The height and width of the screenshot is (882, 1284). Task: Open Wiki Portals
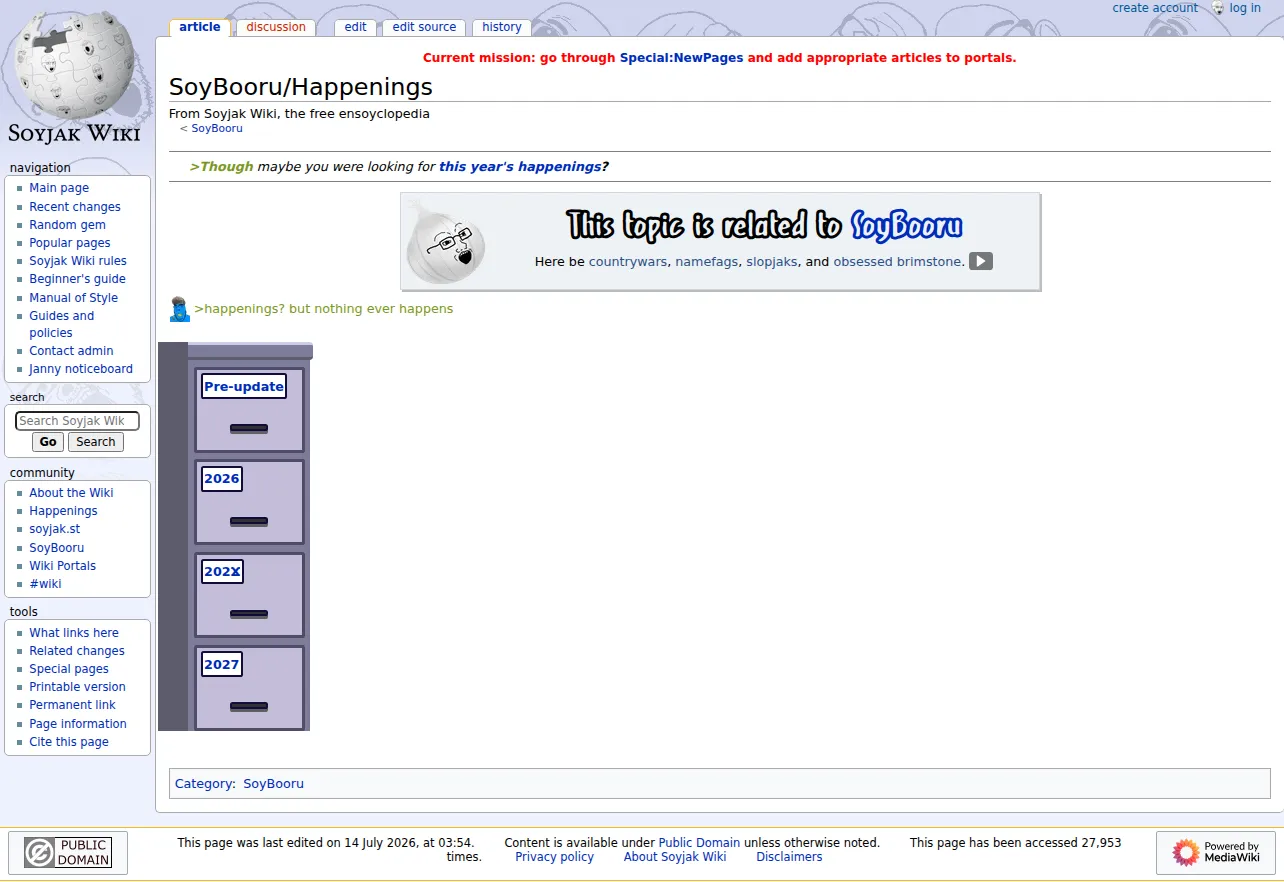click(62, 566)
